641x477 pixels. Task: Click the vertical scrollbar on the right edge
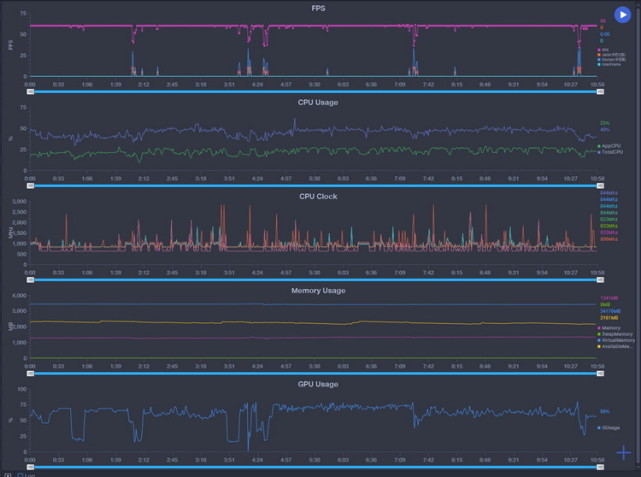(x=639, y=238)
